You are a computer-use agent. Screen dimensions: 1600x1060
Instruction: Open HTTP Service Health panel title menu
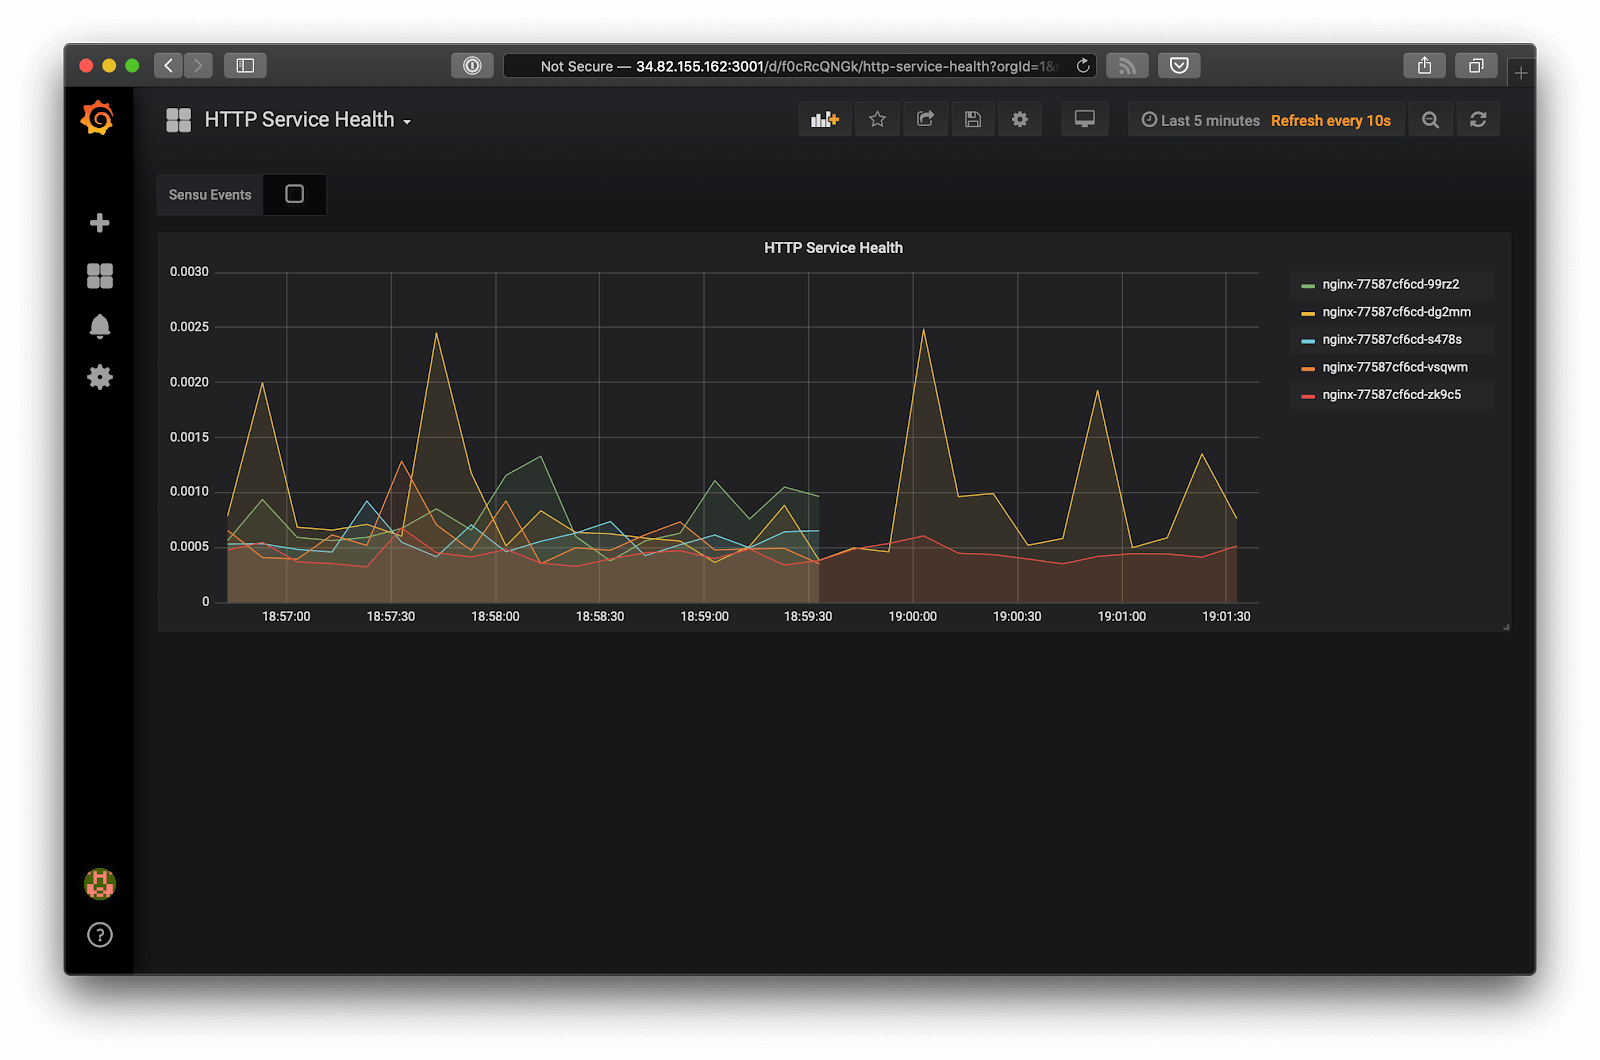click(833, 248)
